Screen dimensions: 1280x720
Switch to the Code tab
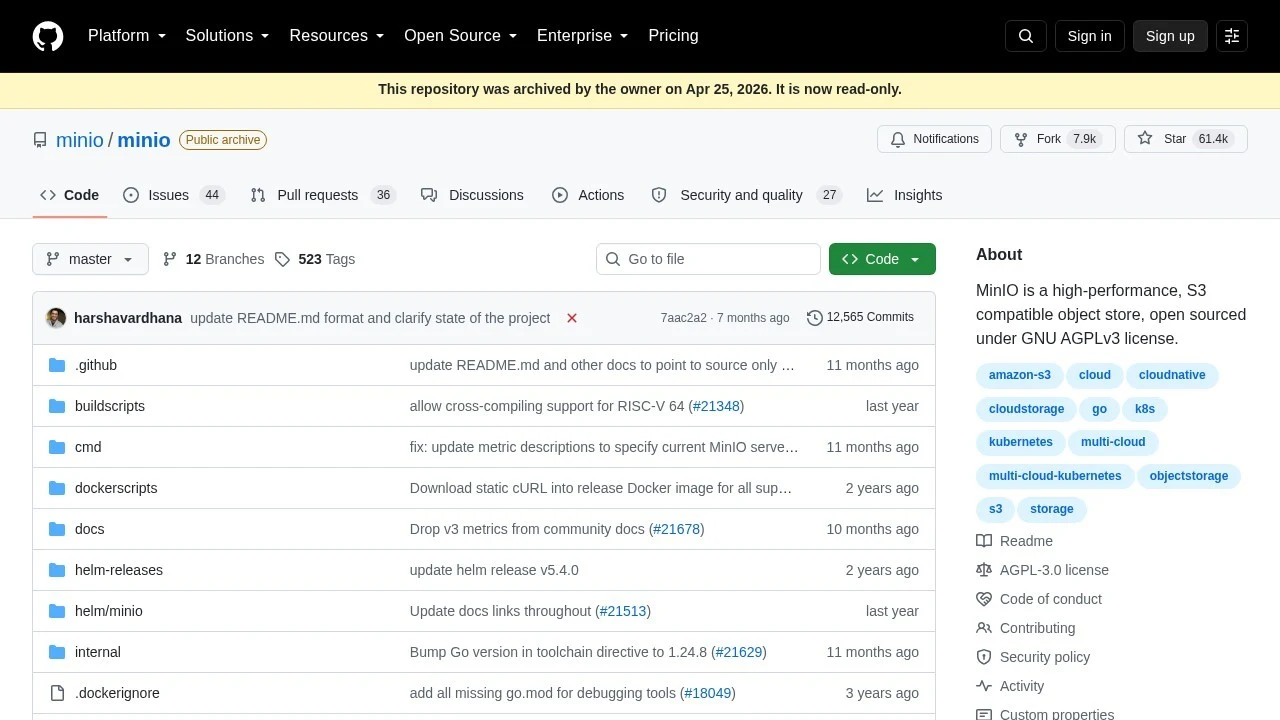70,195
